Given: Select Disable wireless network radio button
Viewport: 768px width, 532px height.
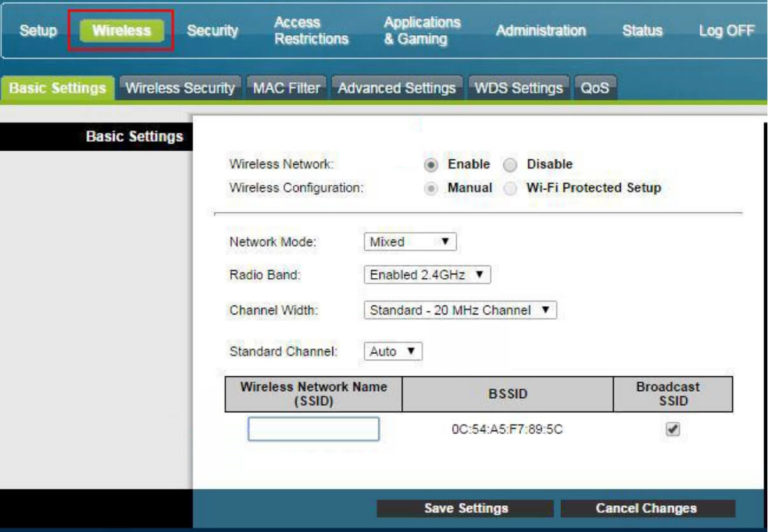Looking at the screenshot, I should point(510,164).
